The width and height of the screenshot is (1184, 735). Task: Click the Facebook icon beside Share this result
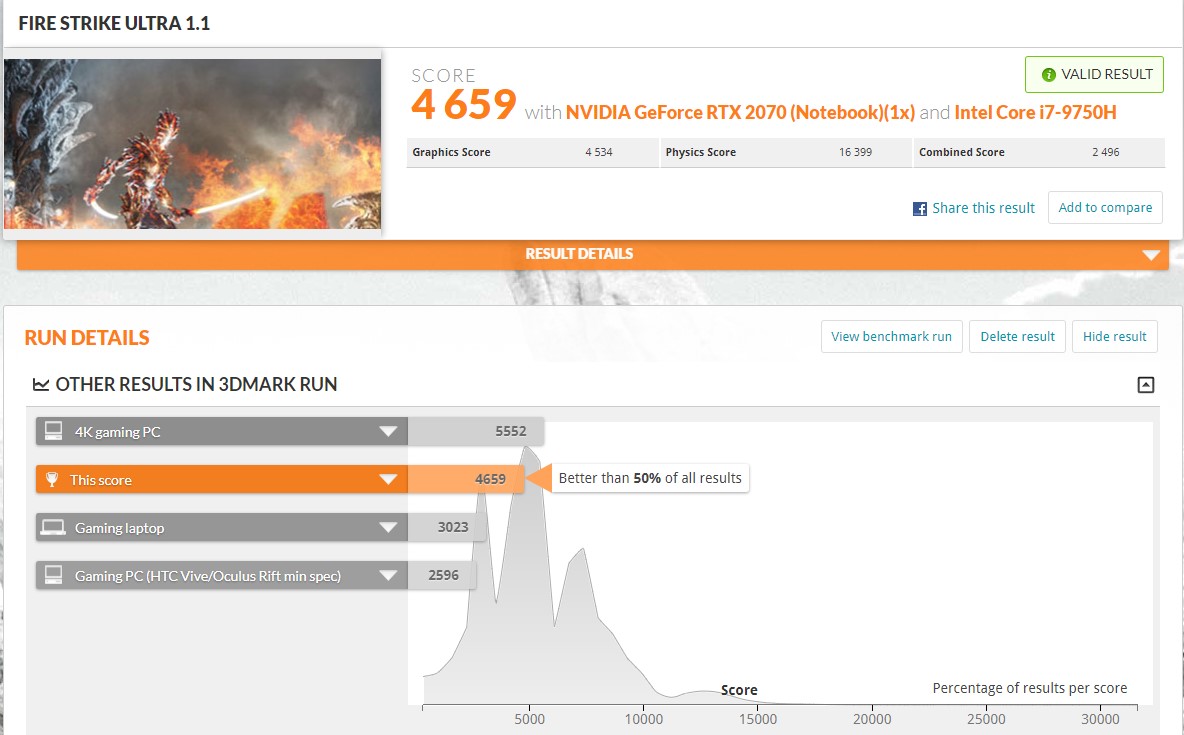point(920,209)
